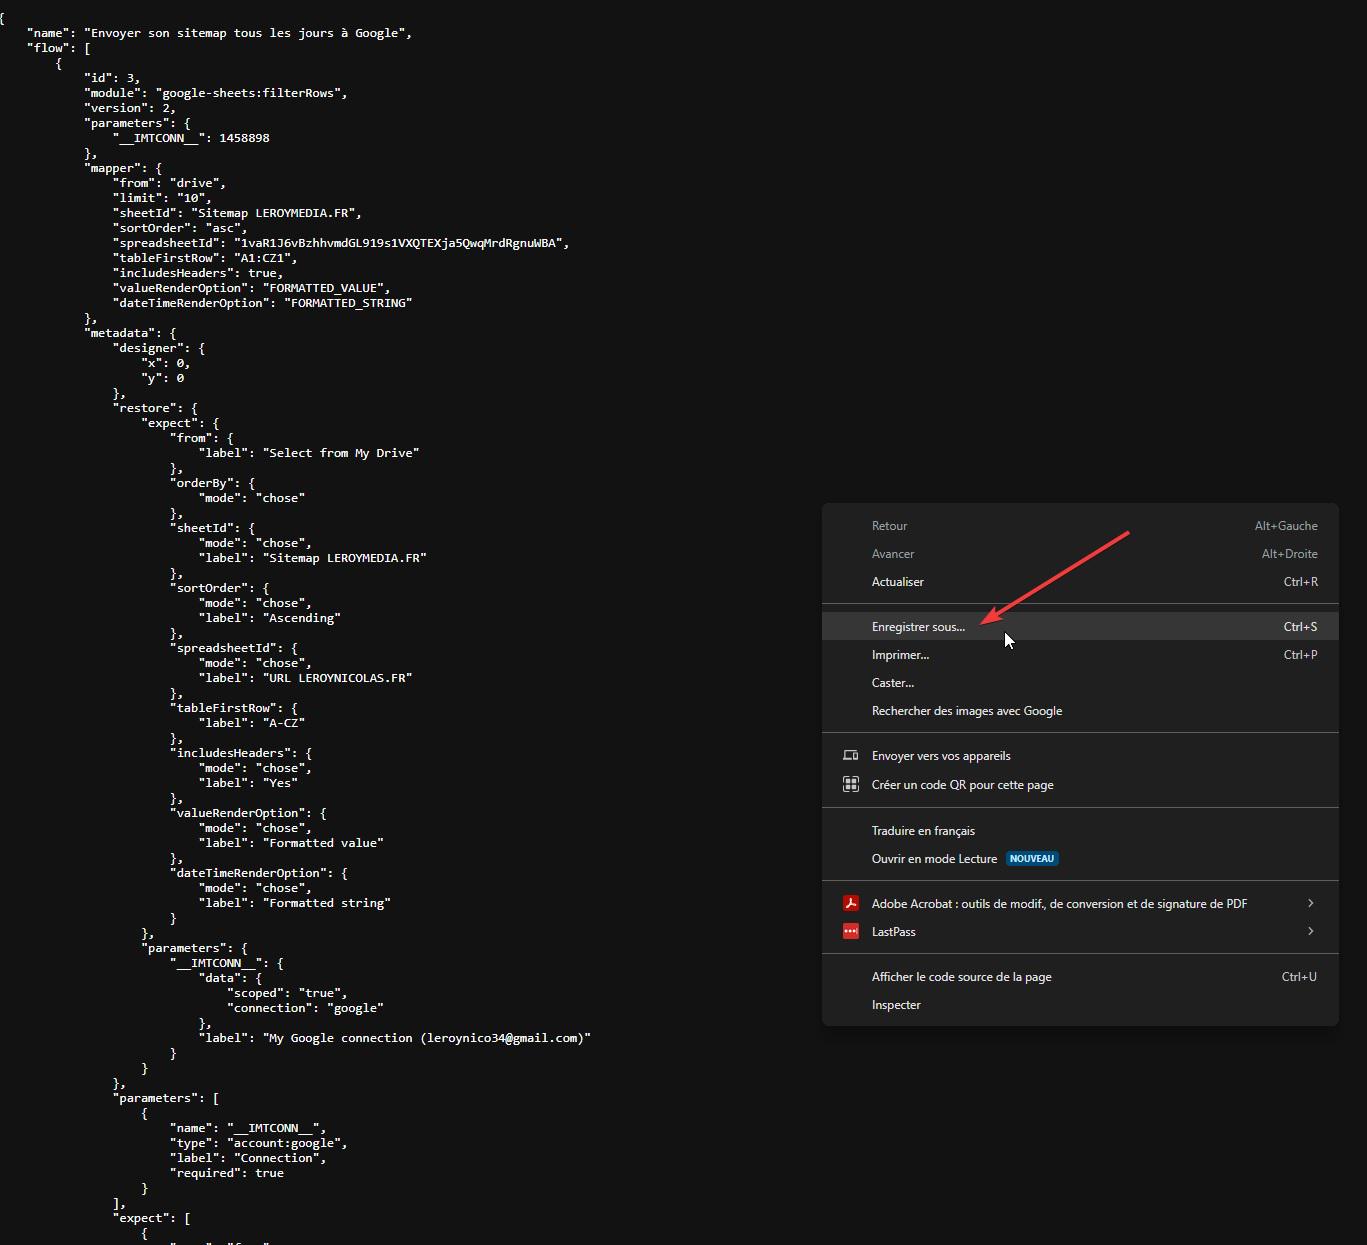Click the label "Formatted value"
The width and height of the screenshot is (1367, 1245).
click(323, 843)
